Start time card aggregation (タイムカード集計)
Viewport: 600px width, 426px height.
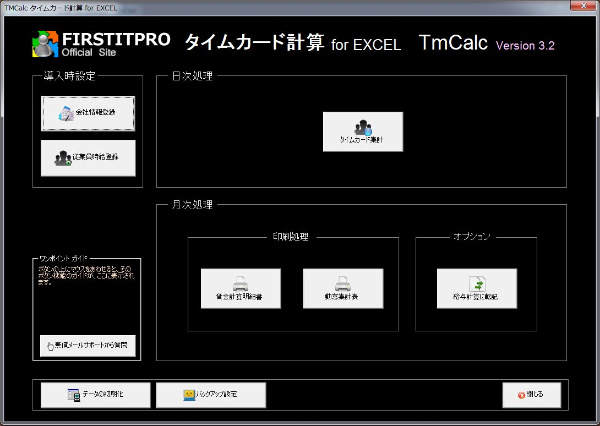click(x=363, y=132)
